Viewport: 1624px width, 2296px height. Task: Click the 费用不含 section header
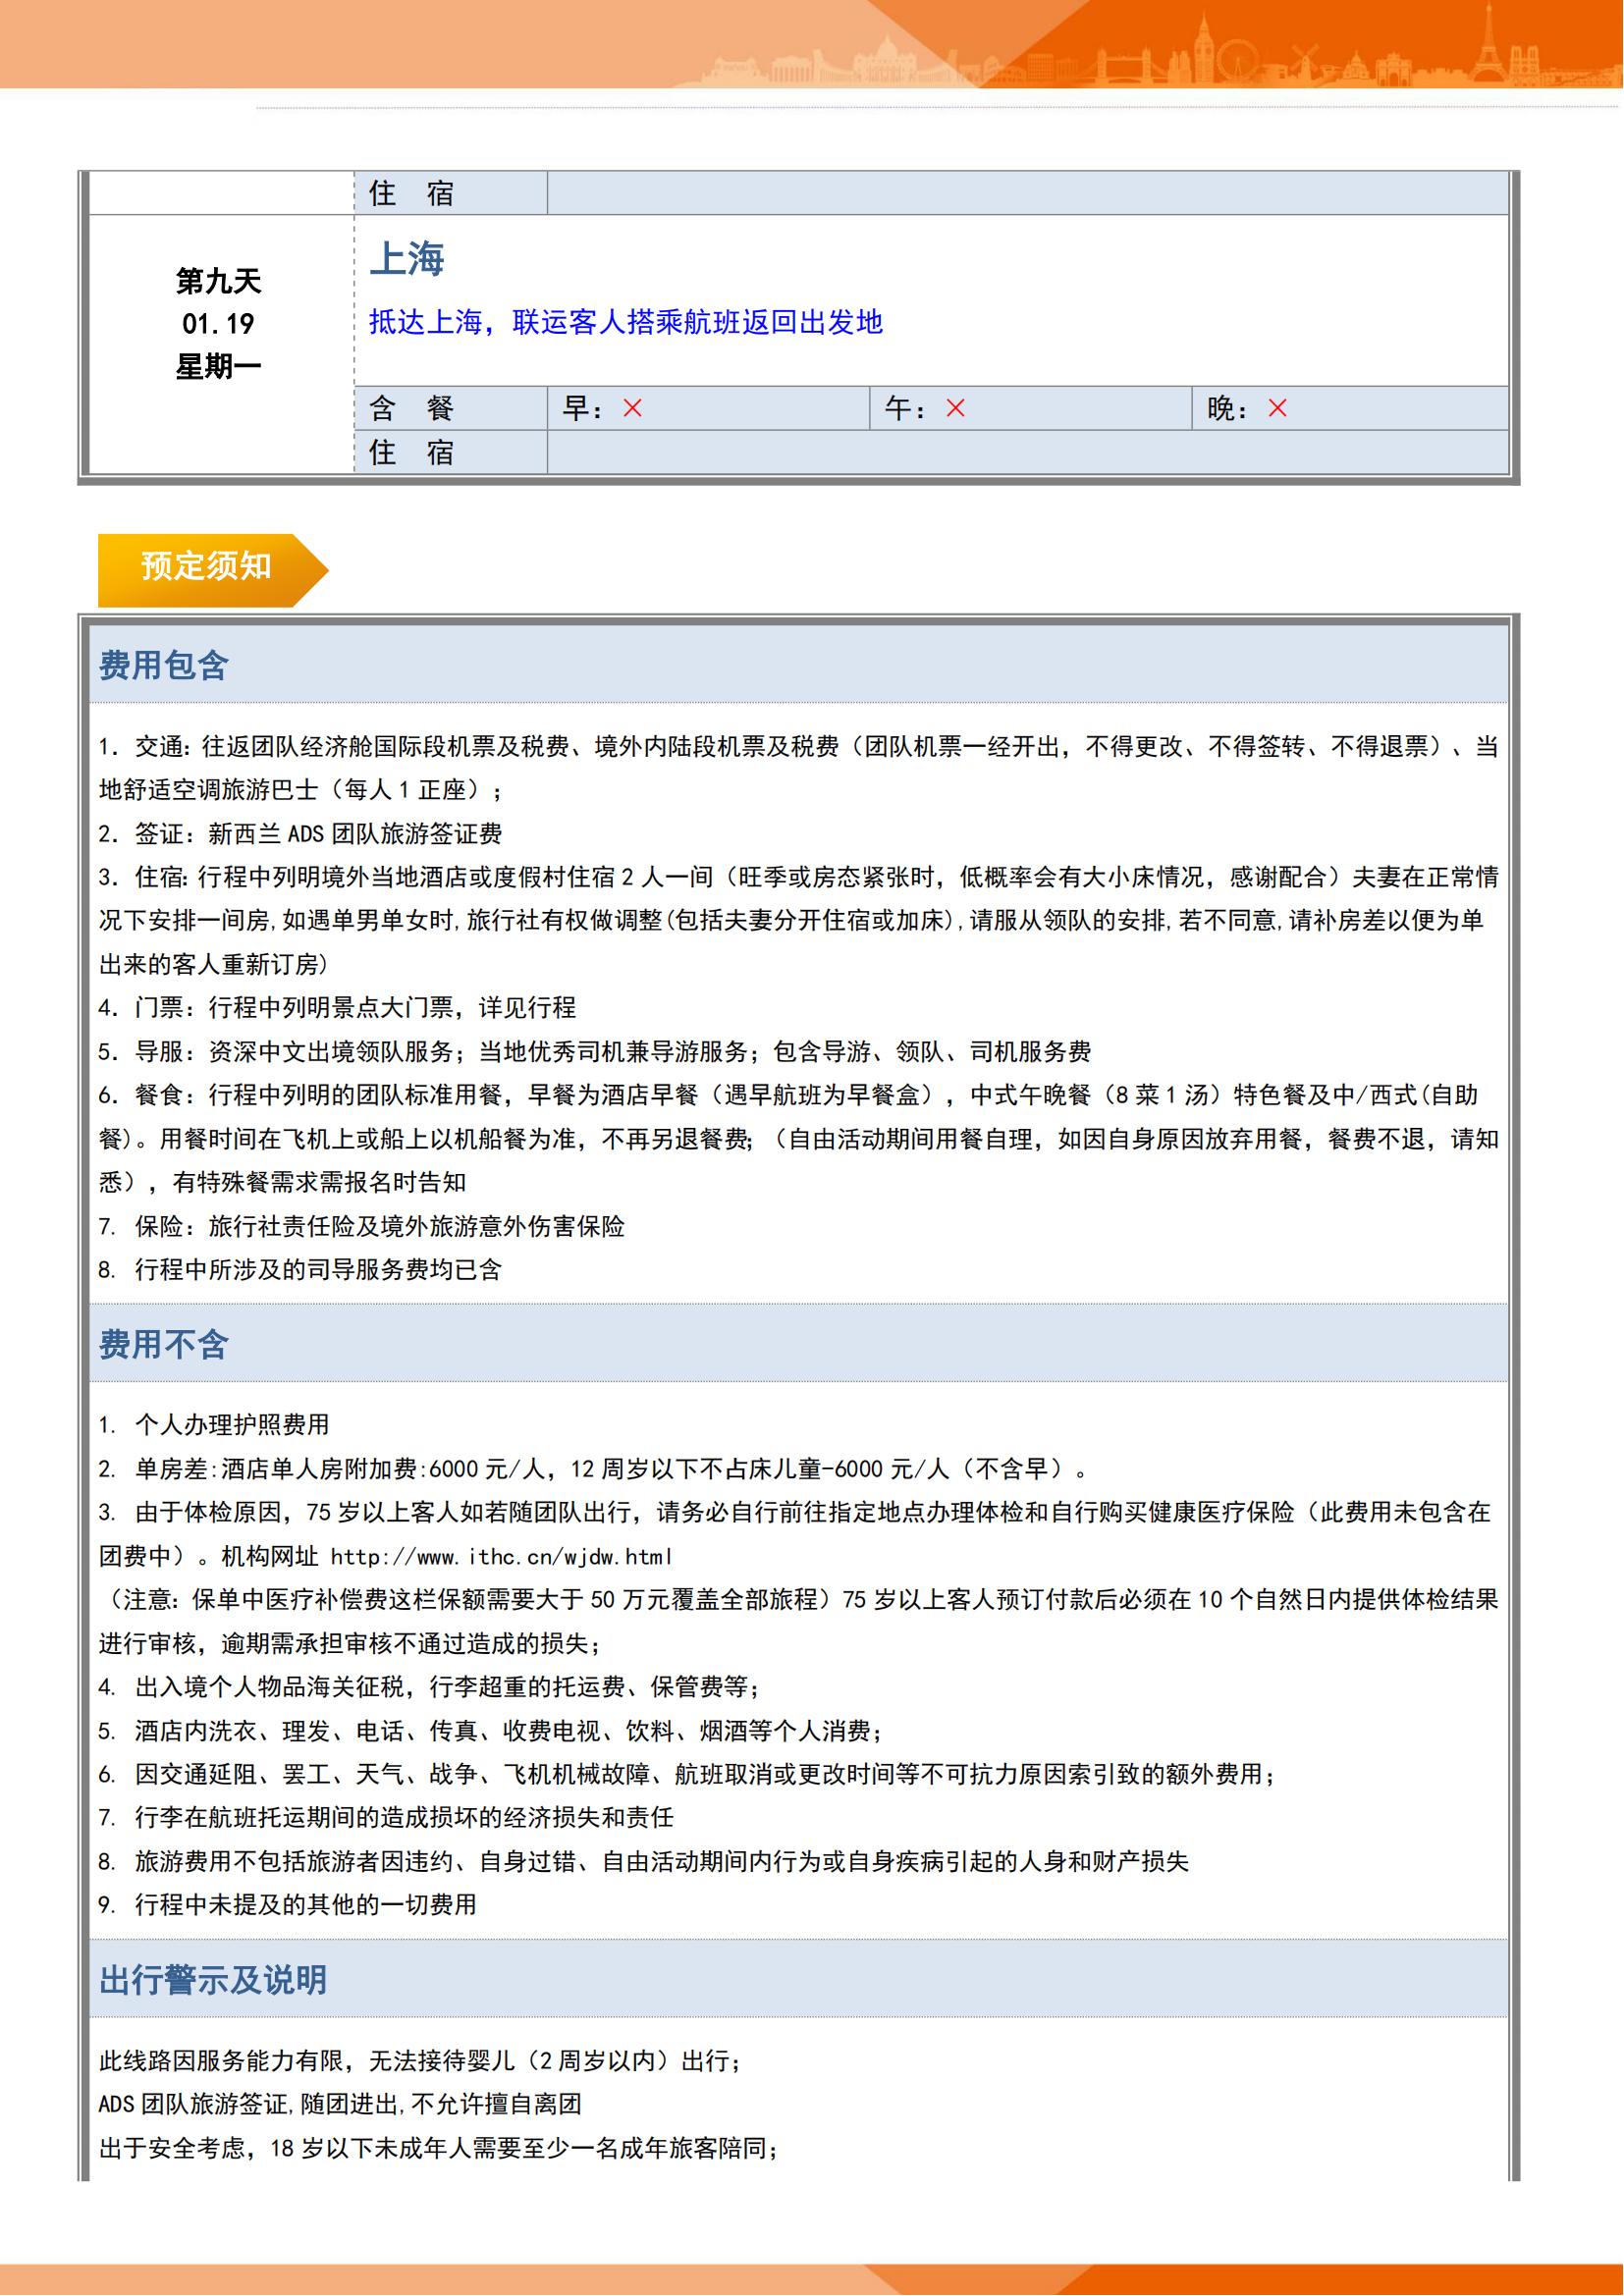164,1344
